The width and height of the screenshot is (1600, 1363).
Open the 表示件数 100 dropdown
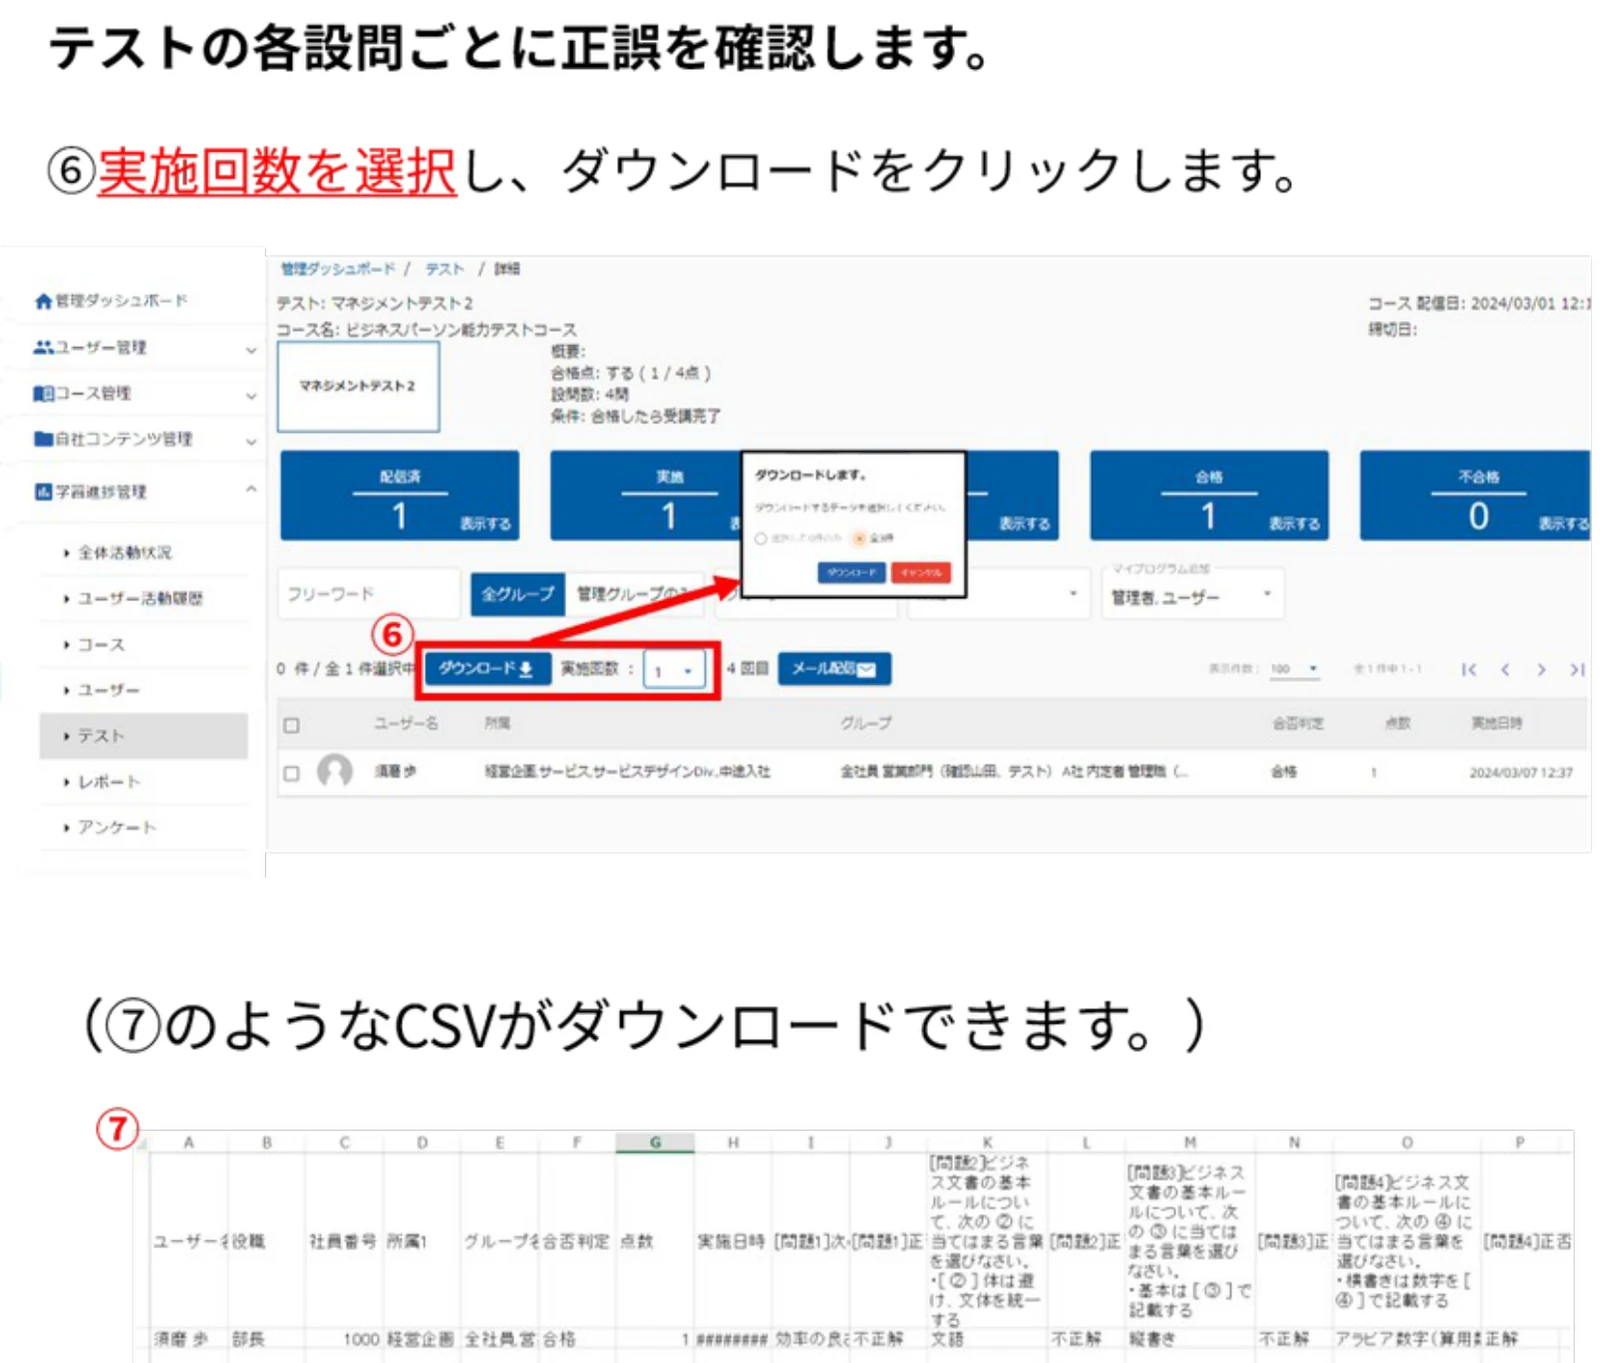point(1295,669)
